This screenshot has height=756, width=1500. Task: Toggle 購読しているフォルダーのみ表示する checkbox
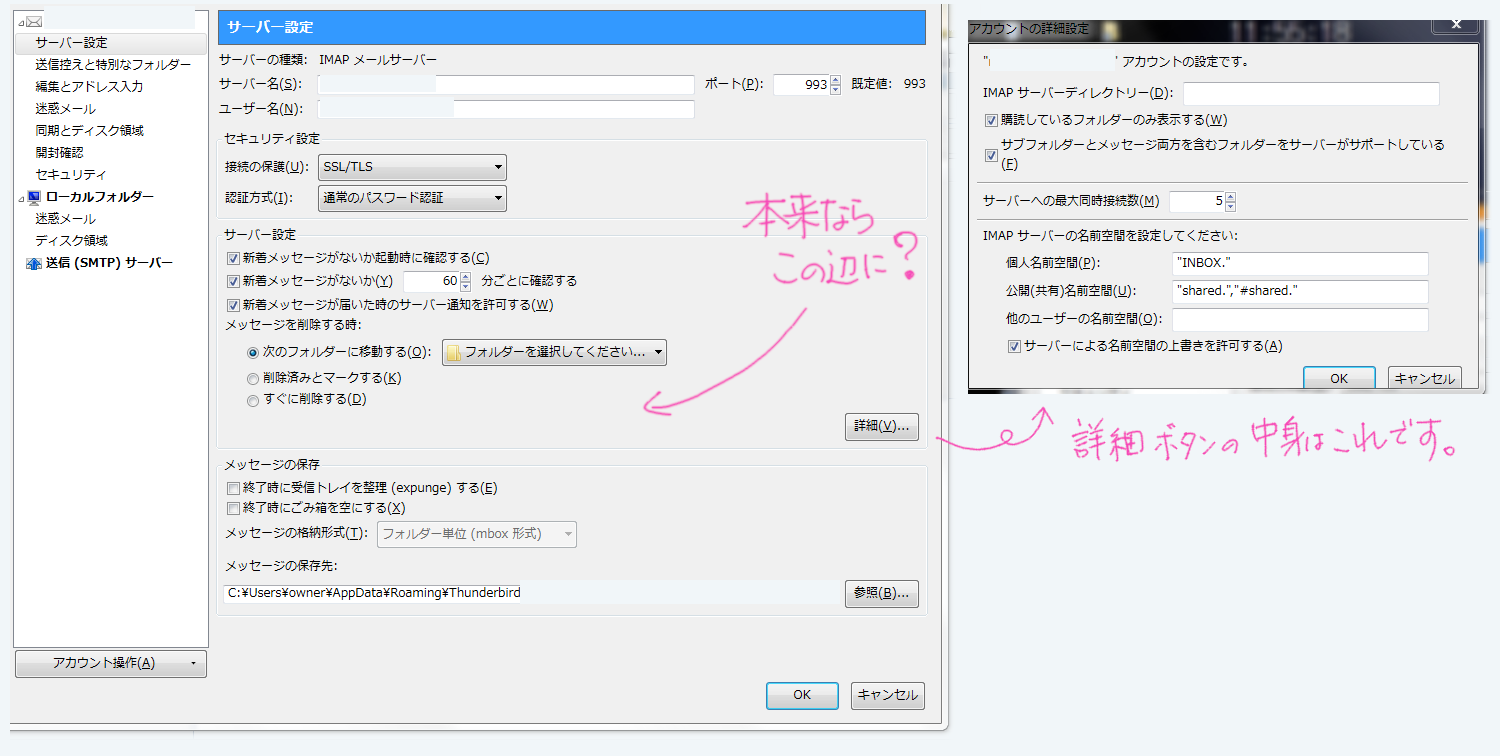pos(991,120)
